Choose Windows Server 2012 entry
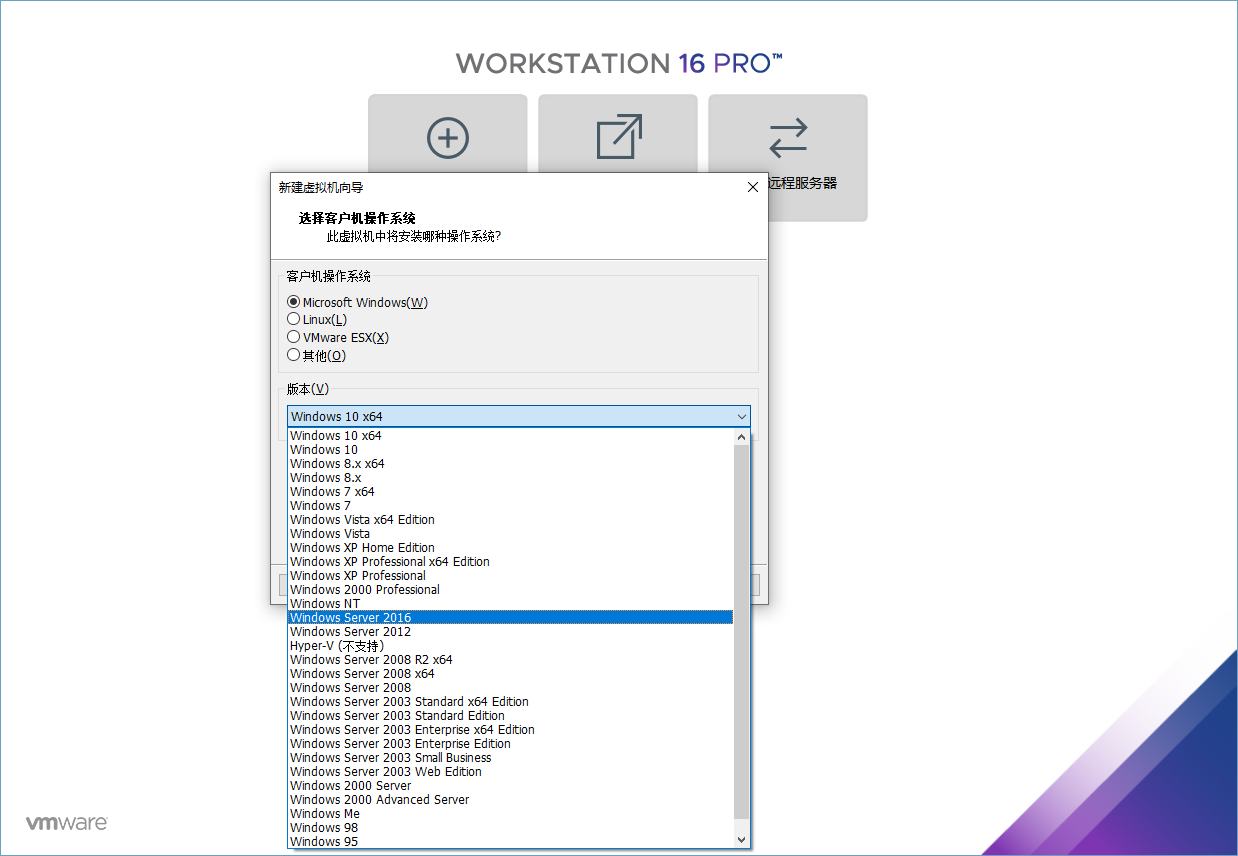Image resolution: width=1238 pixels, height=856 pixels. [510, 632]
